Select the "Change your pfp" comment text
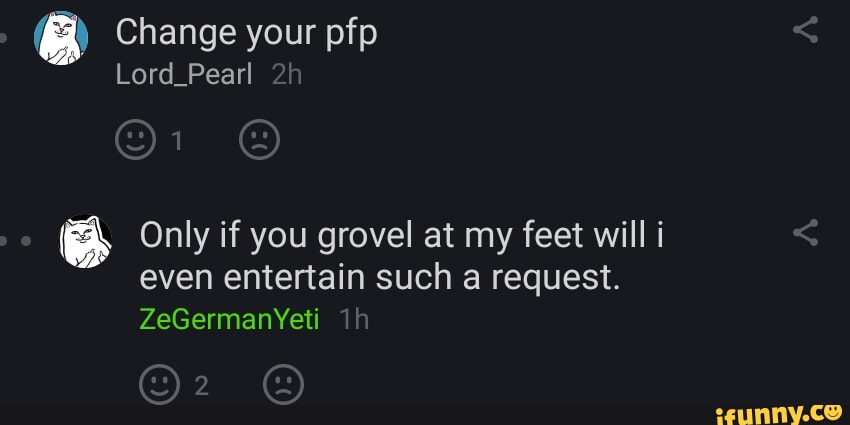The width and height of the screenshot is (850, 425). pos(246,34)
